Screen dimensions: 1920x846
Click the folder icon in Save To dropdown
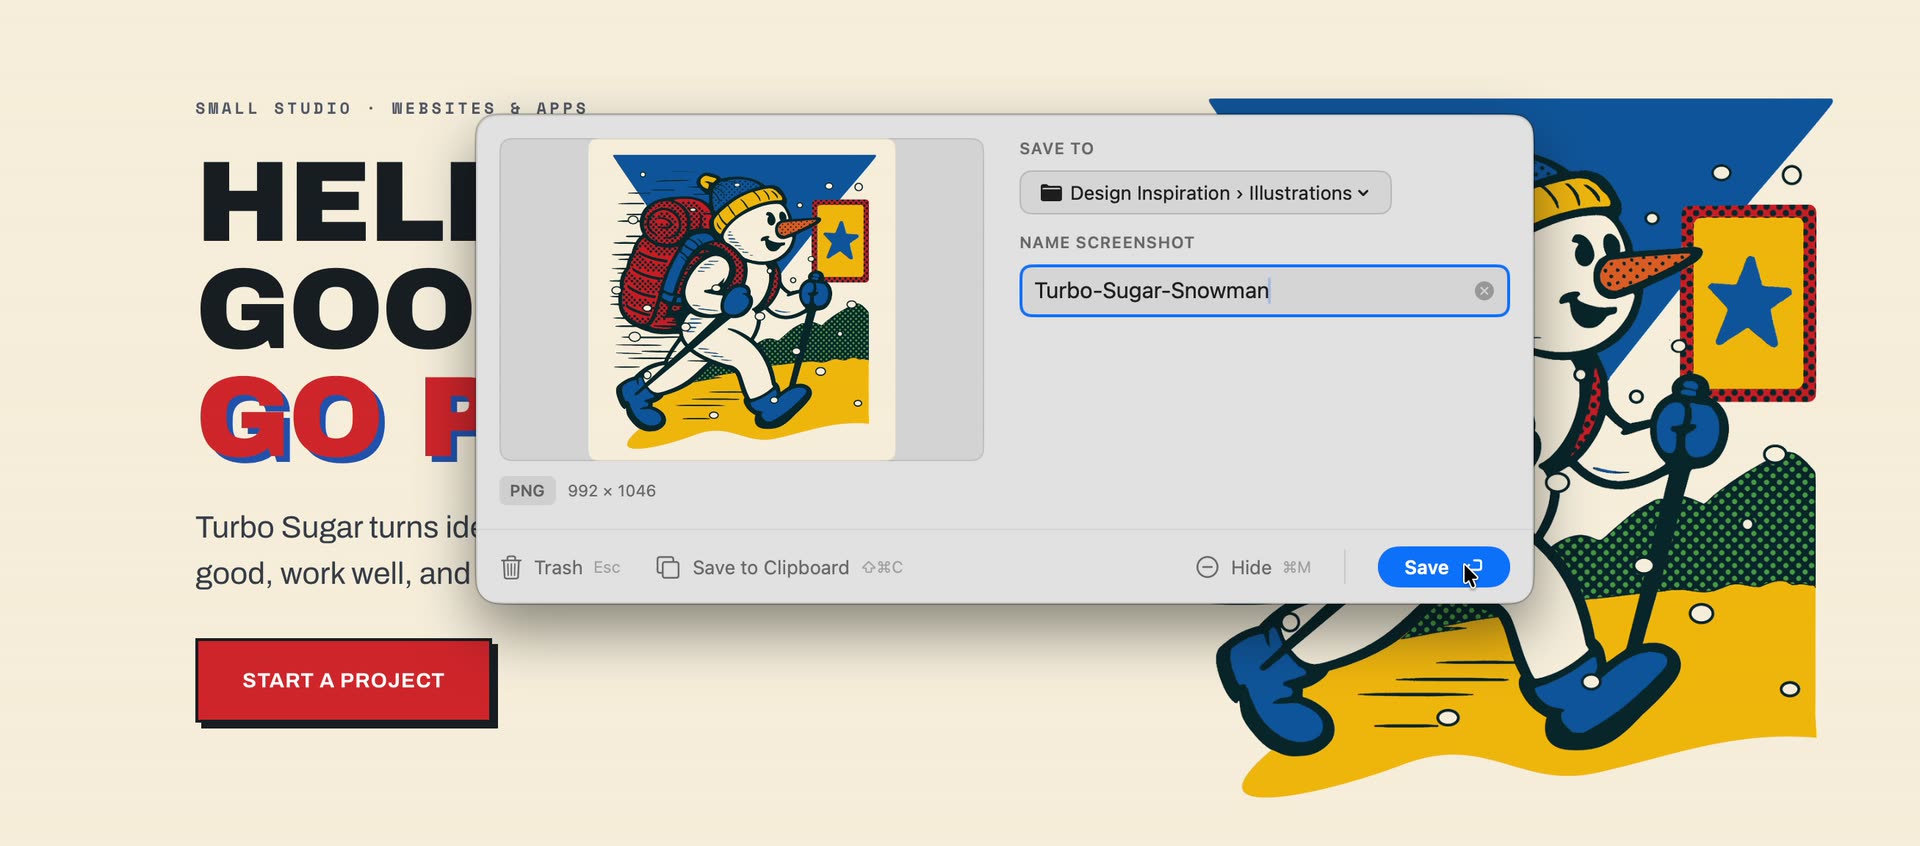point(1051,193)
